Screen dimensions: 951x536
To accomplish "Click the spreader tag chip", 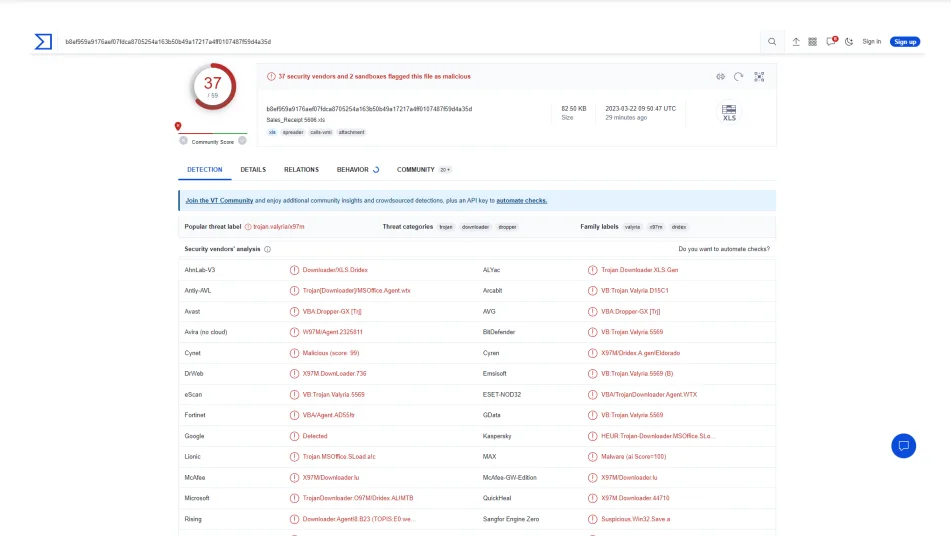I will pyautogui.click(x=293, y=132).
